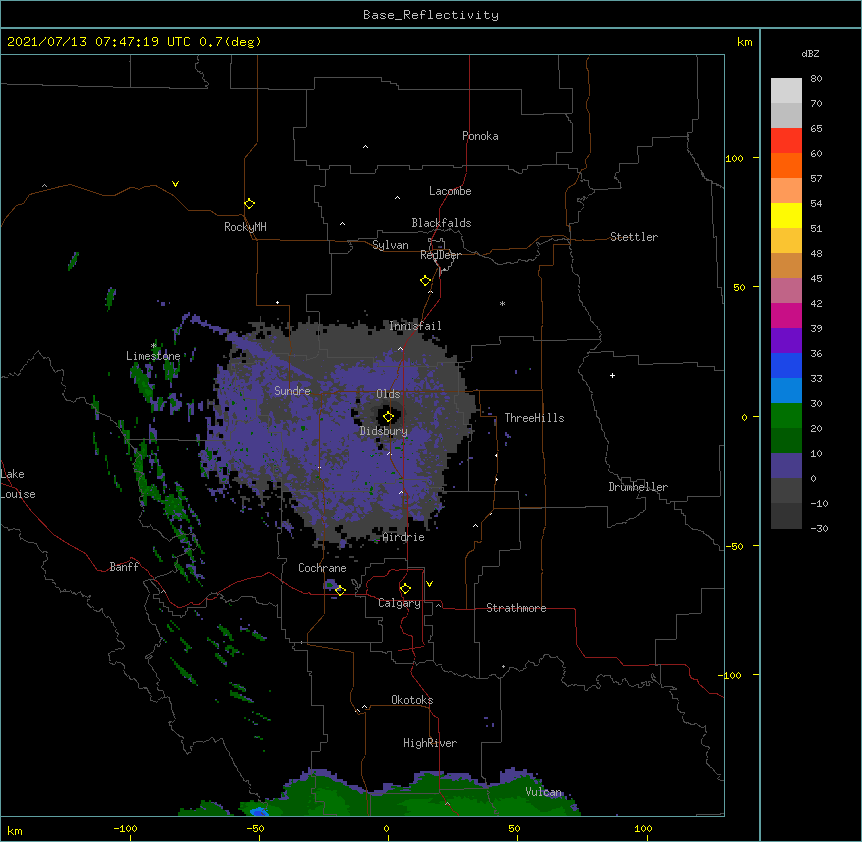862x842 pixels.
Task: Click the -50 tick label on bottom axis
Action: (255, 829)
